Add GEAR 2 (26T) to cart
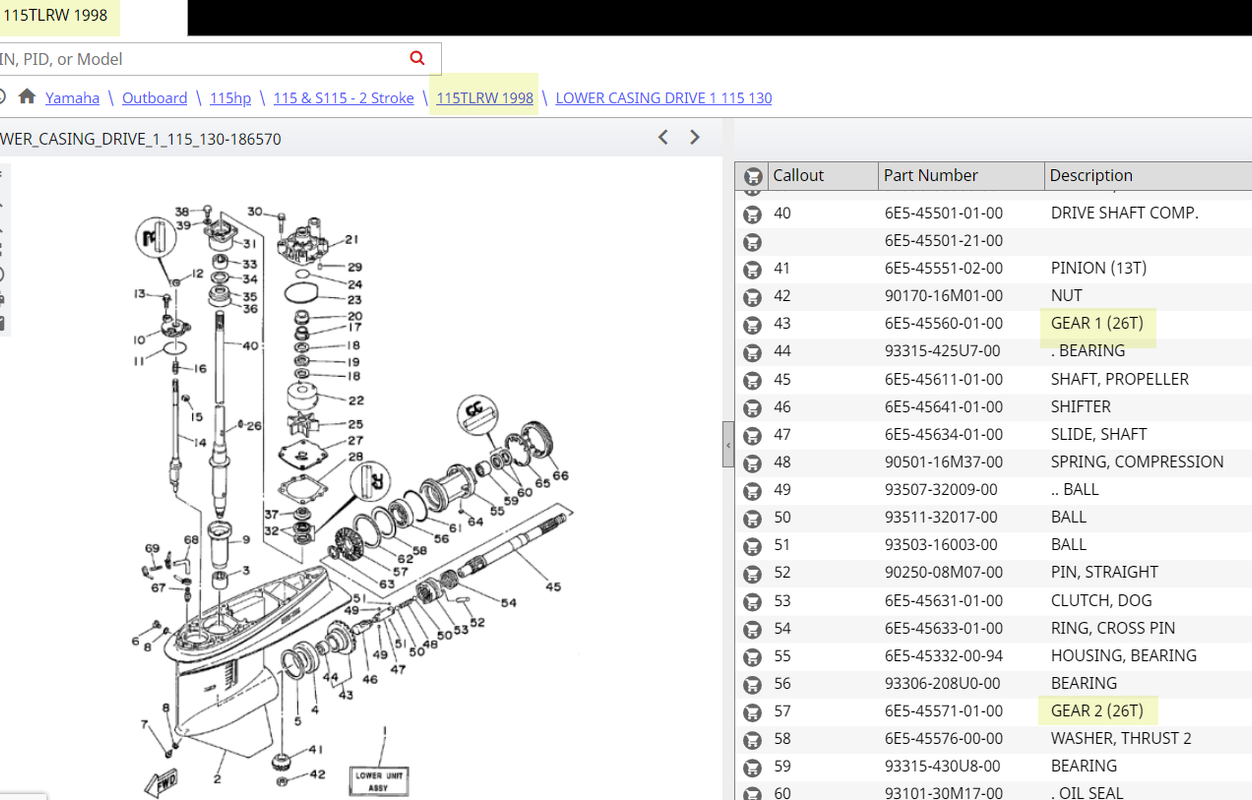 (x=752, y=712)
